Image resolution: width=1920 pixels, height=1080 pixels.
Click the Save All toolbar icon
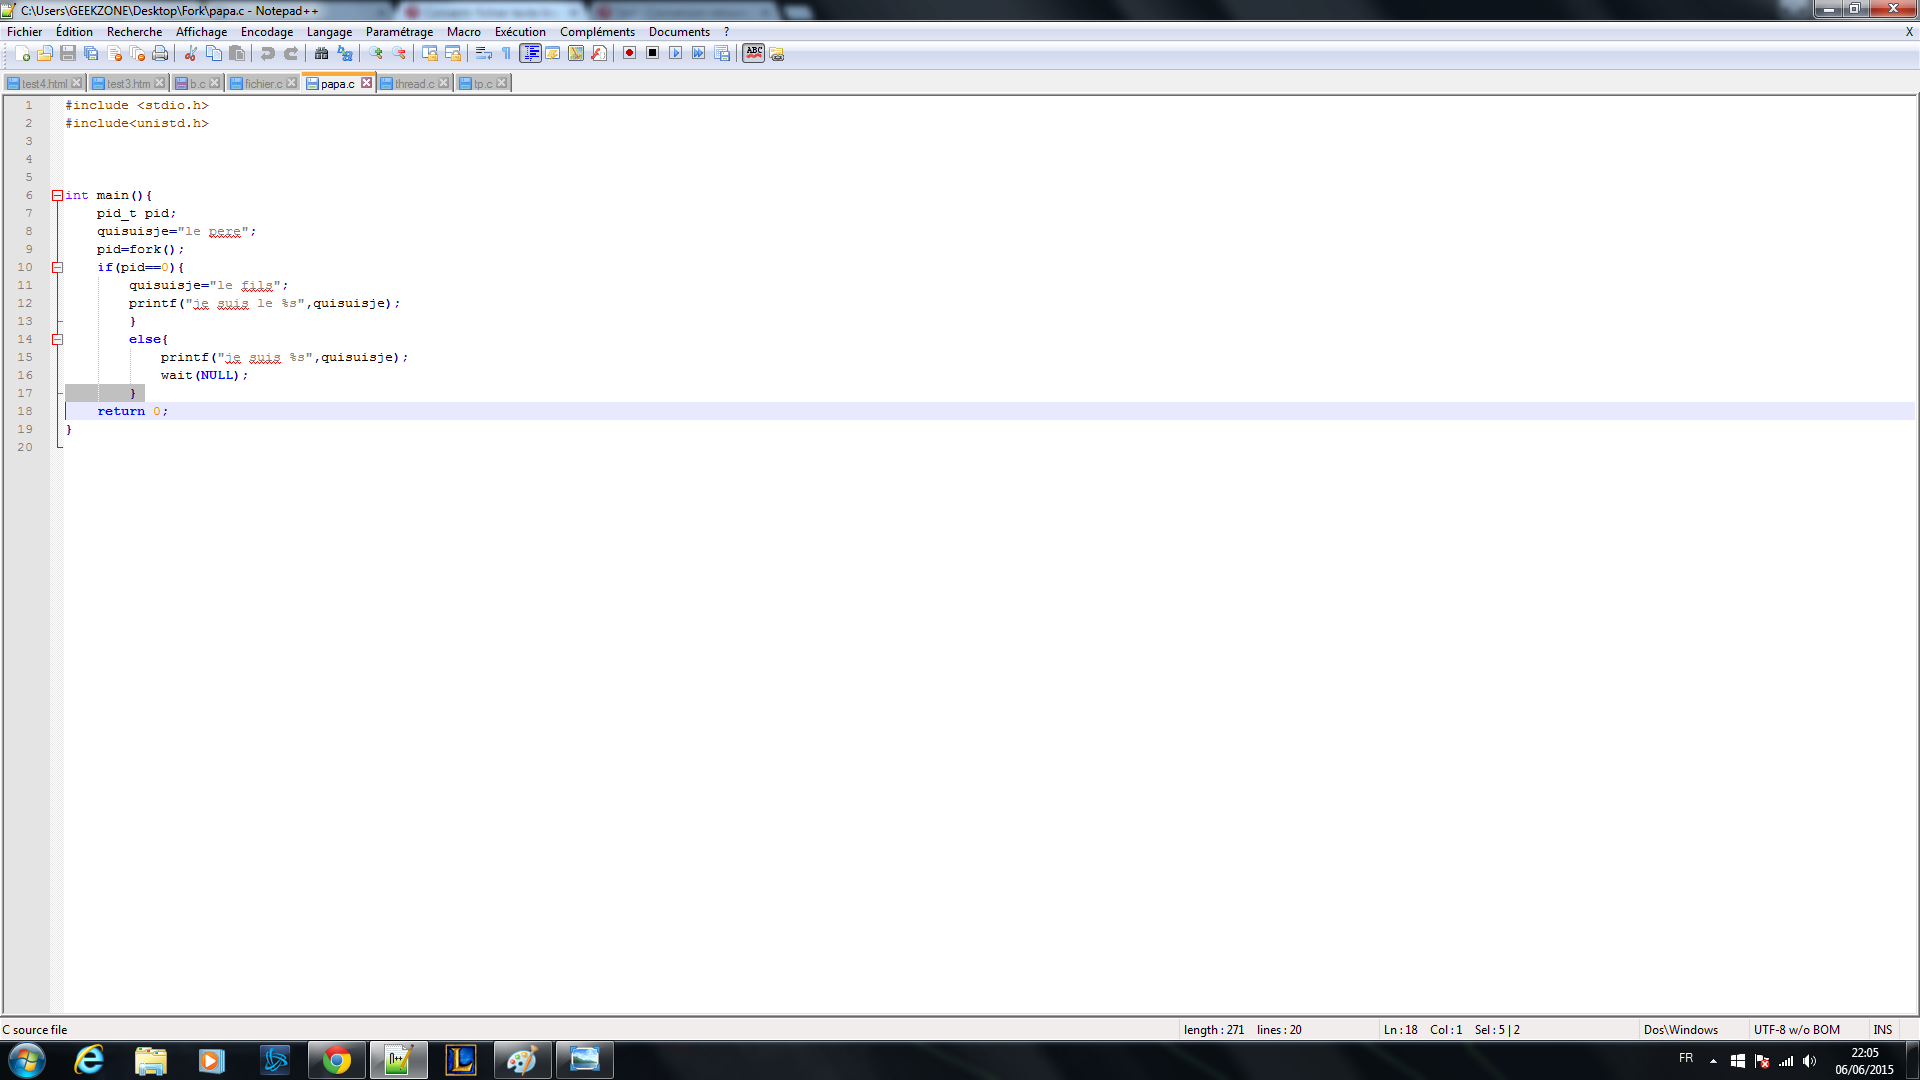click(x=91, y=54)
